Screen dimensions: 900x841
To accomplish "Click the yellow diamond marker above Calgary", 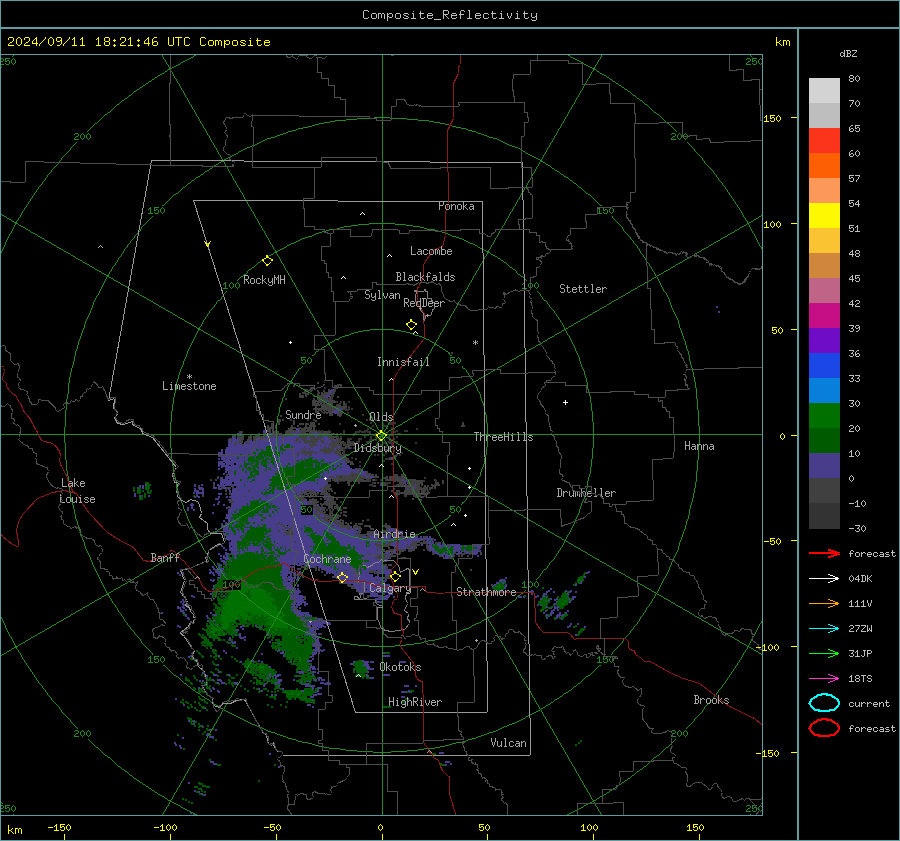I will point(395,576).
